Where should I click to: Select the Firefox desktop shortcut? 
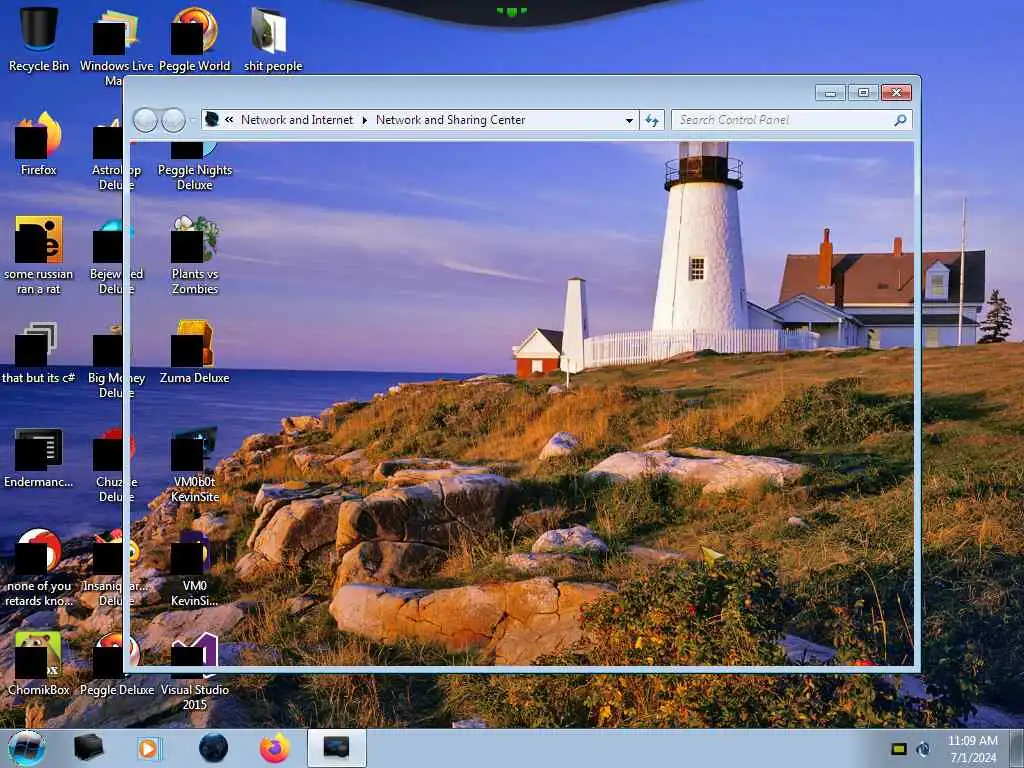click(39, 144)
